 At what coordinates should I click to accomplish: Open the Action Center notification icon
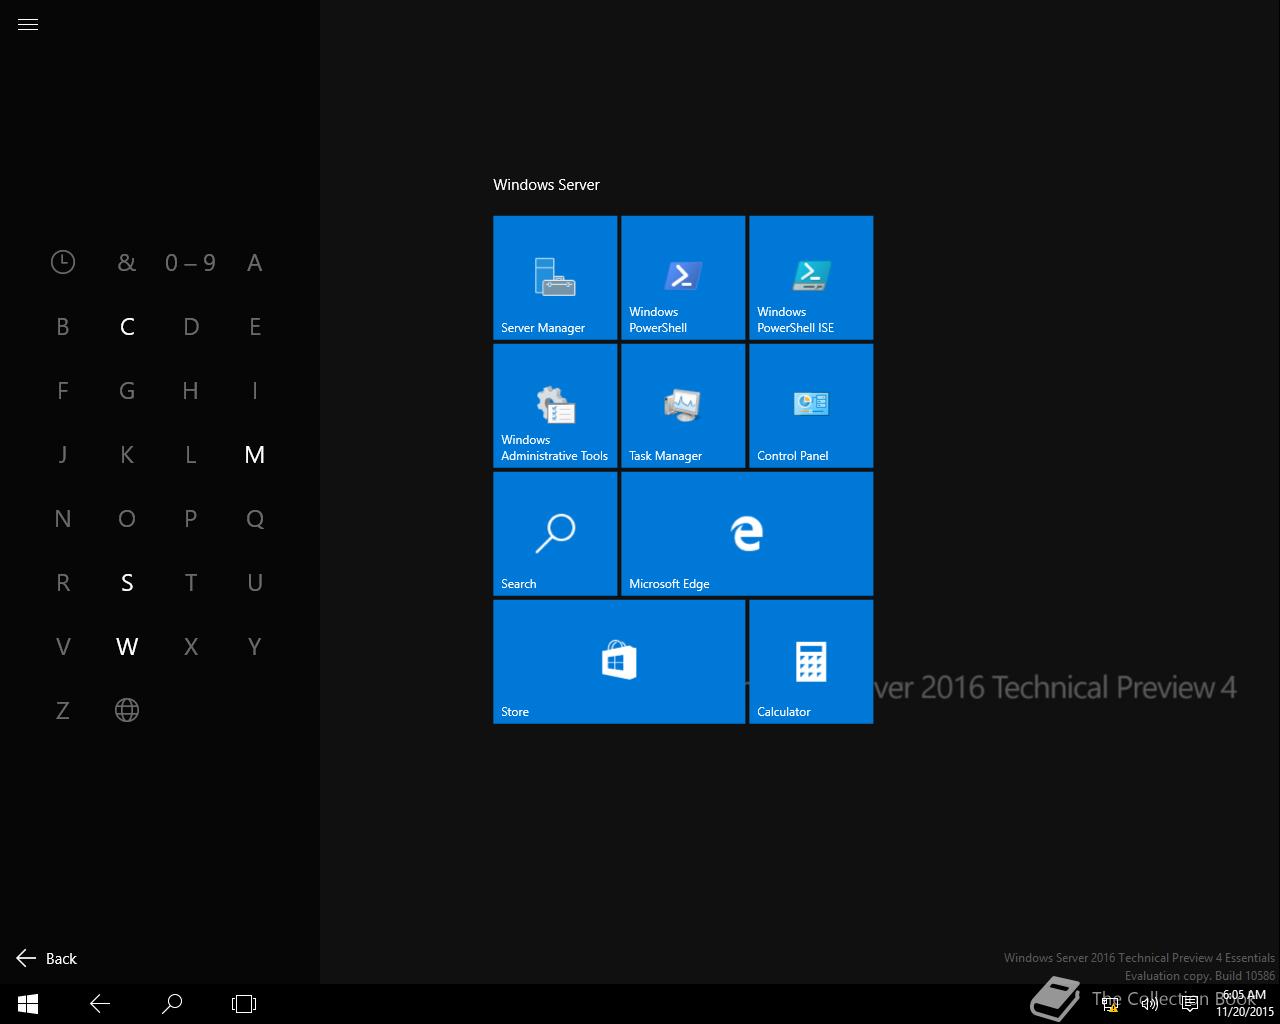tap(1190, 1004)
